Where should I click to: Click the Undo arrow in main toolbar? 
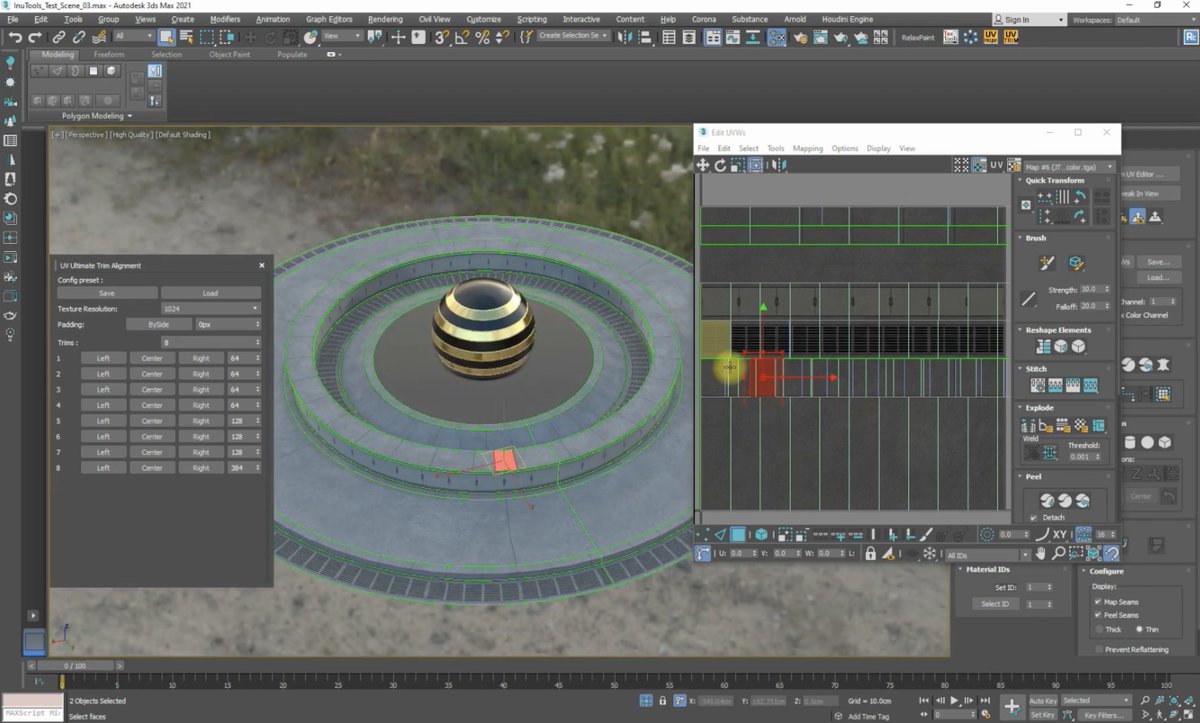tap(15, 37)
